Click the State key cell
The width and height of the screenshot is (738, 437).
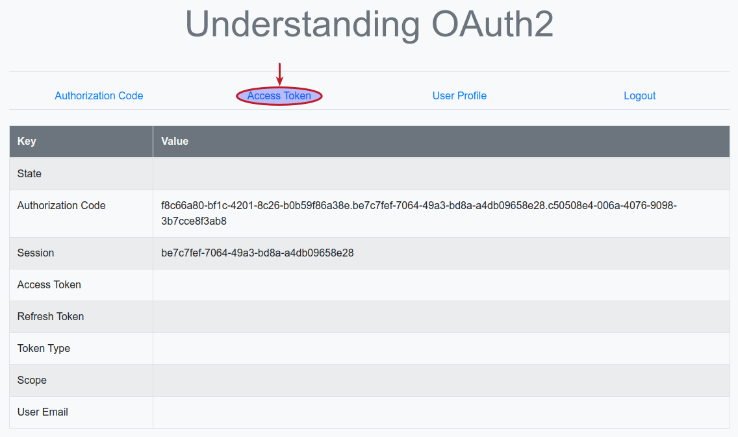pos(30,174)
